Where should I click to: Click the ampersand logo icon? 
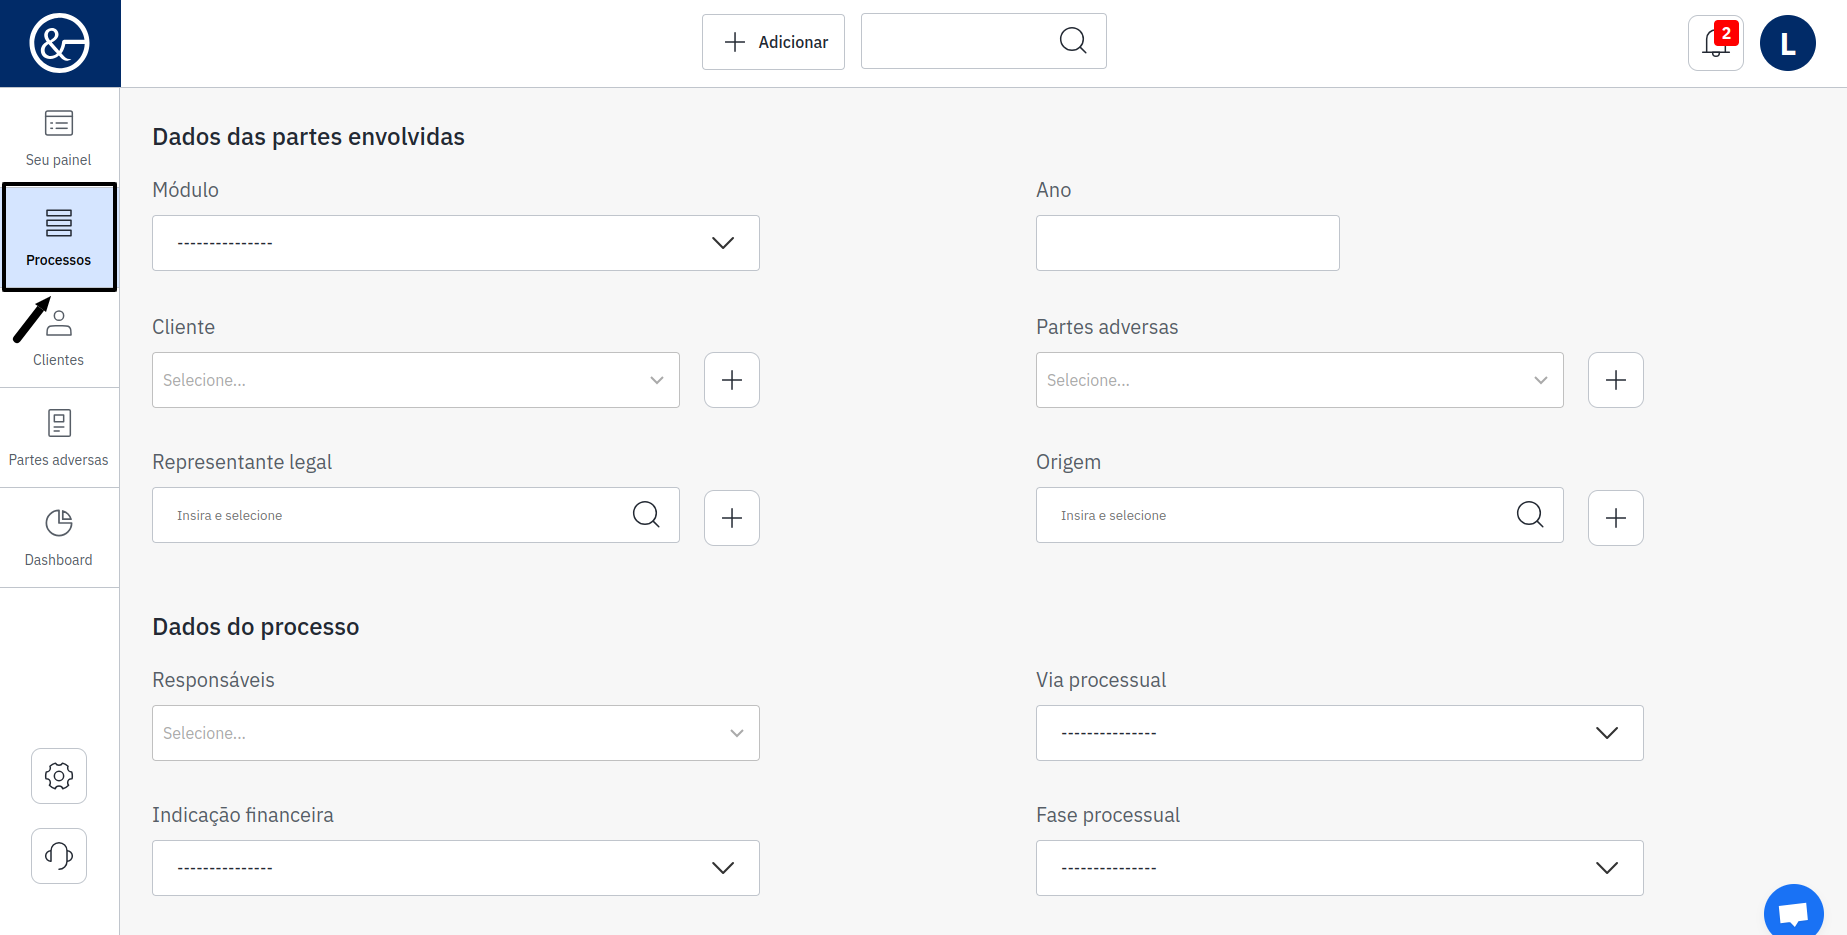(x=60, y=43)
